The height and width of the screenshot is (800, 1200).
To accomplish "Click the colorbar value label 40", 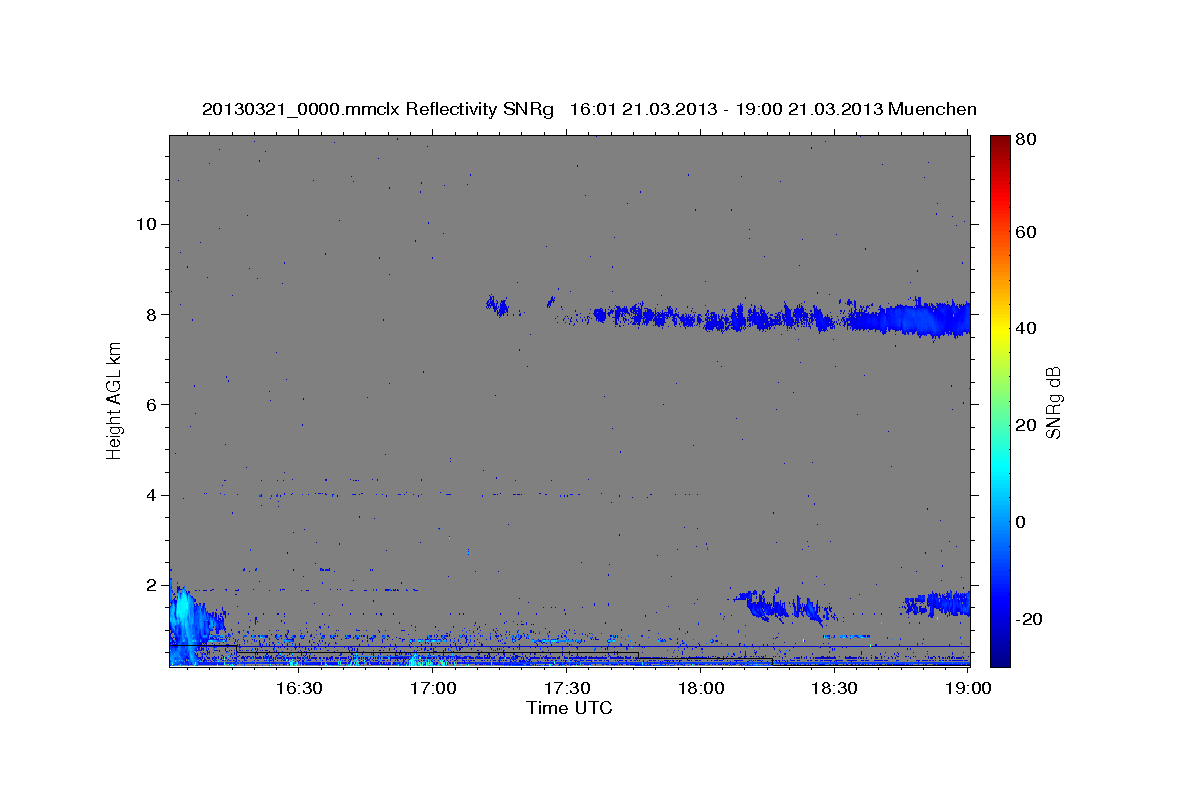I will coord(1027,328).
